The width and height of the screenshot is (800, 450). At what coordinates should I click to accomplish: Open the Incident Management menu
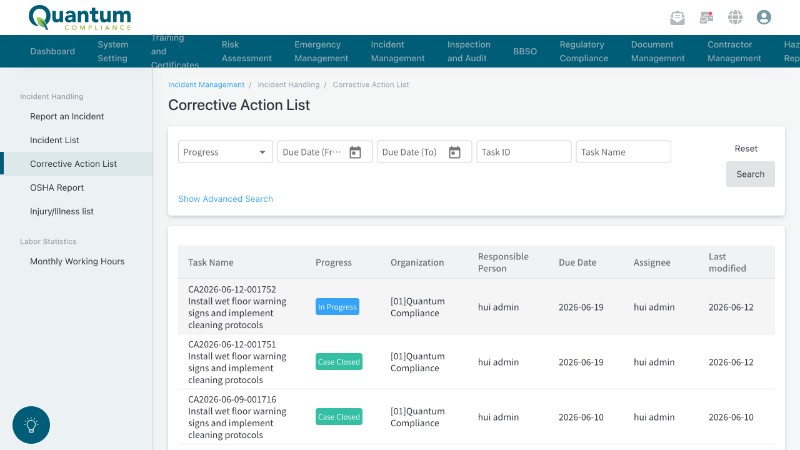point(397,52)
